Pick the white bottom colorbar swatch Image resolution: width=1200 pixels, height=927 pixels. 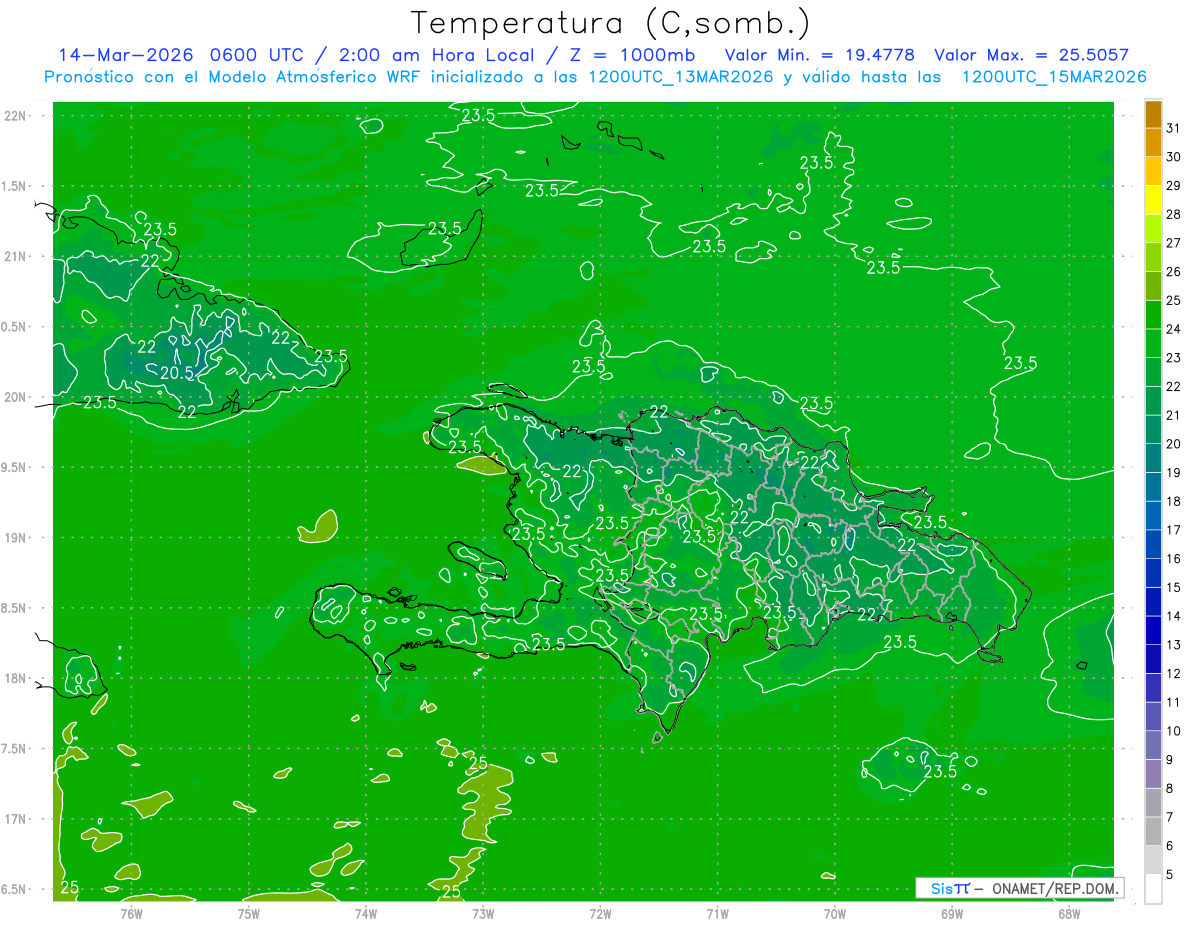[x=1153, y=888]
